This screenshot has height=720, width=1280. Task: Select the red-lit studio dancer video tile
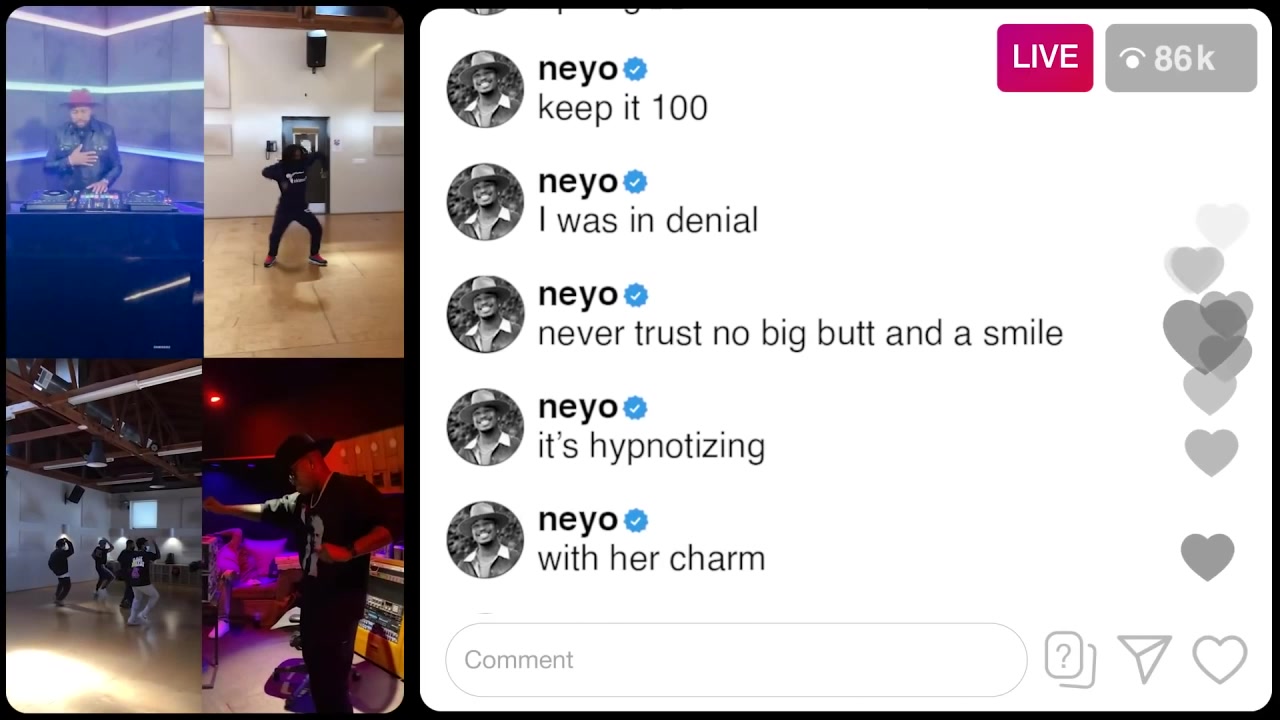coord(304,536)
